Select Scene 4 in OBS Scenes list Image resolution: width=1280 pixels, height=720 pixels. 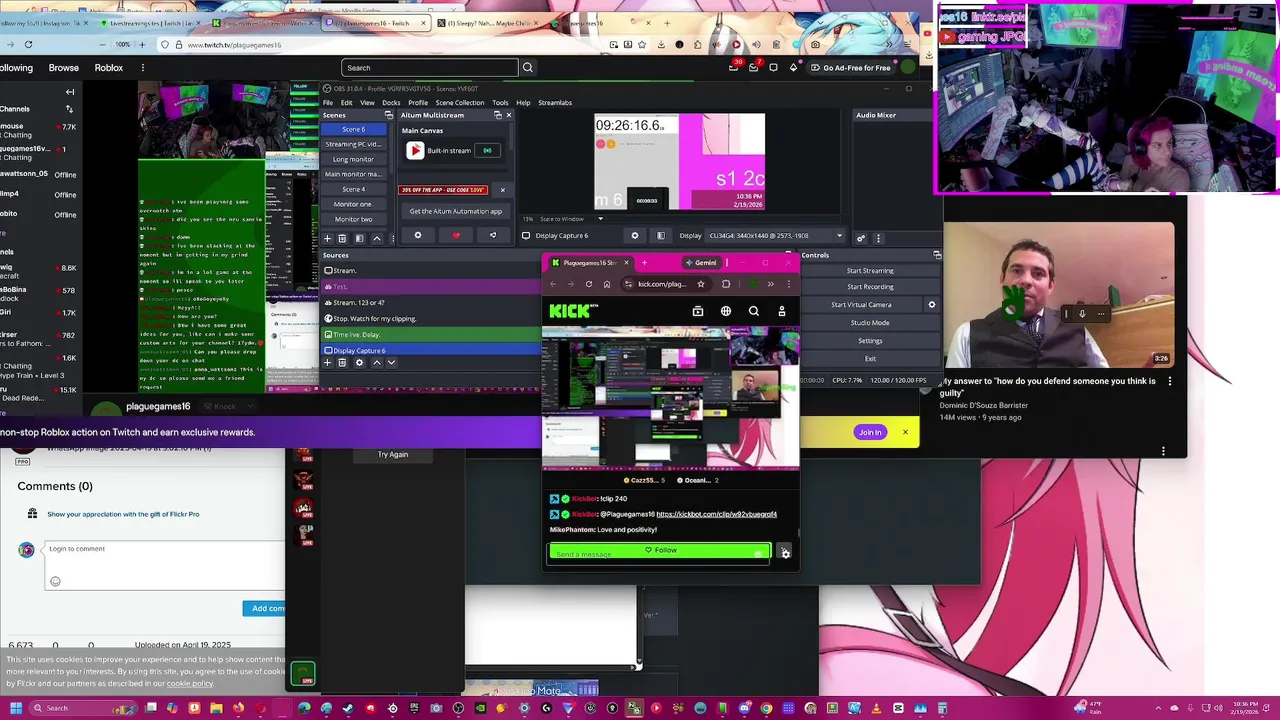pyautogui.click(x=353, y=189)
